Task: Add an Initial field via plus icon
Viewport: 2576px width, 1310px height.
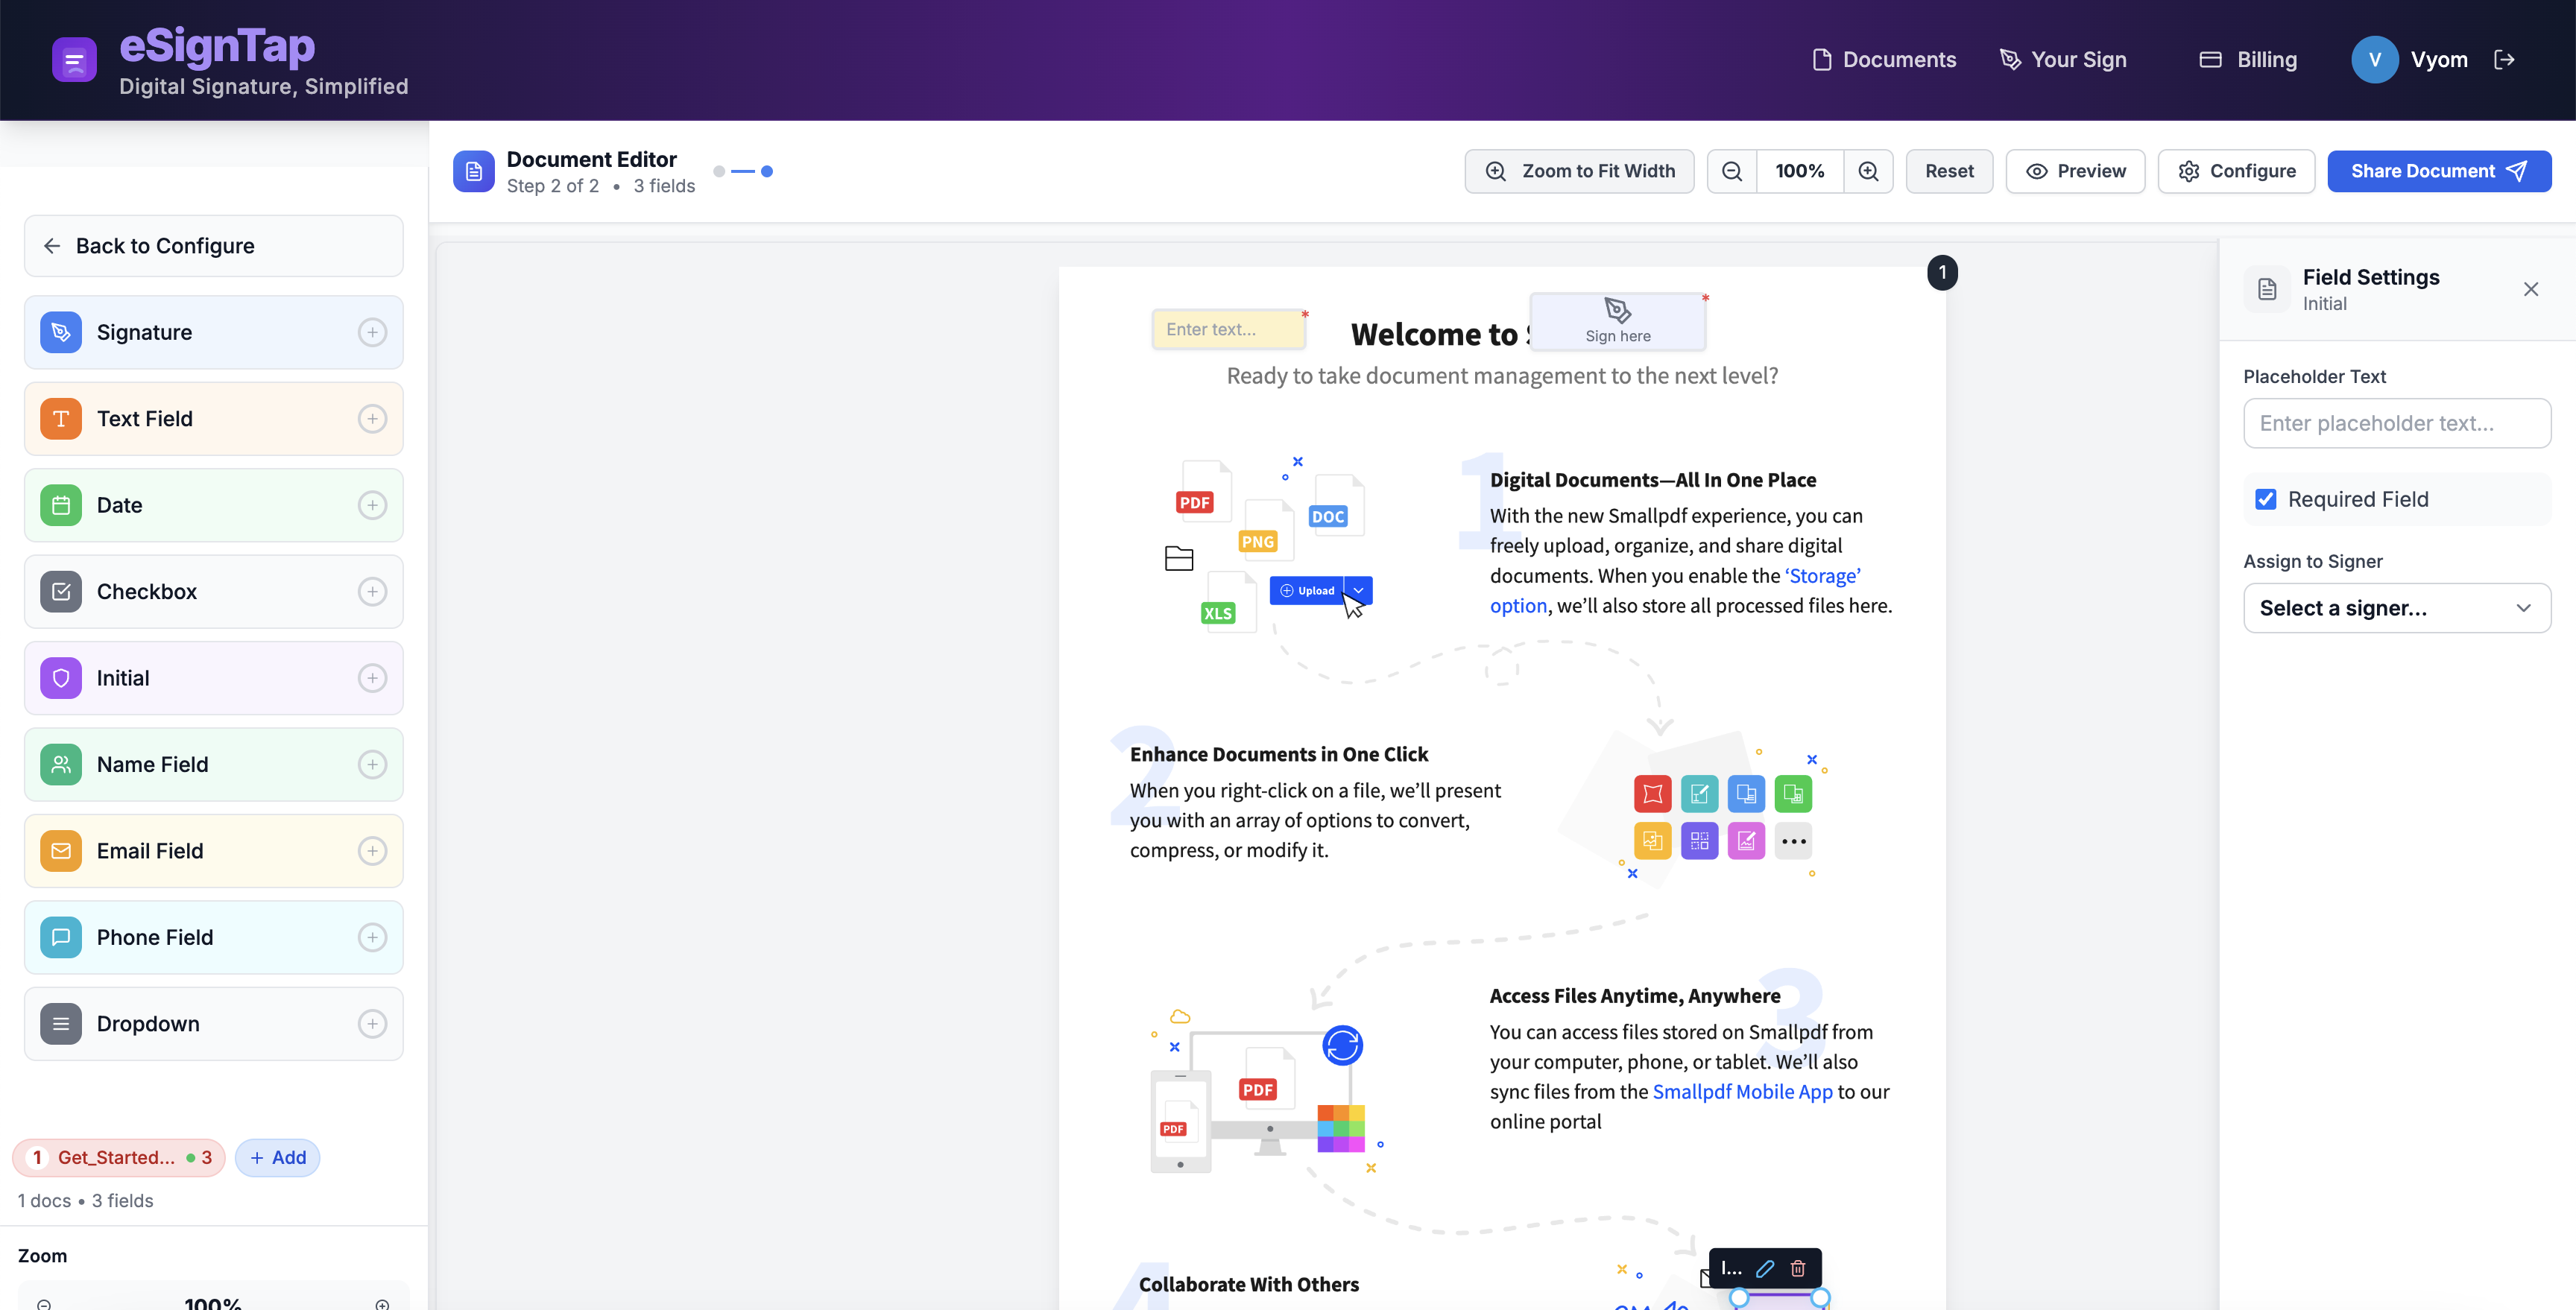Action: click(372, 678)
